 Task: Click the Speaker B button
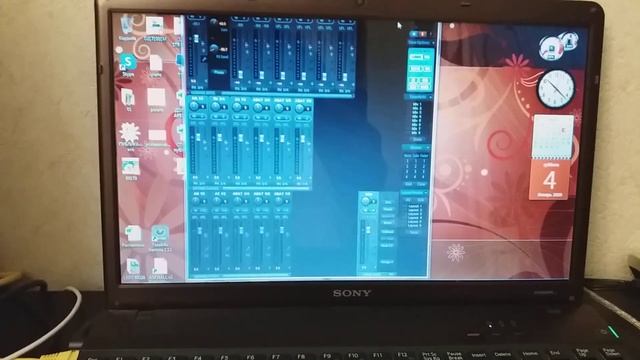tap(388, 216)
